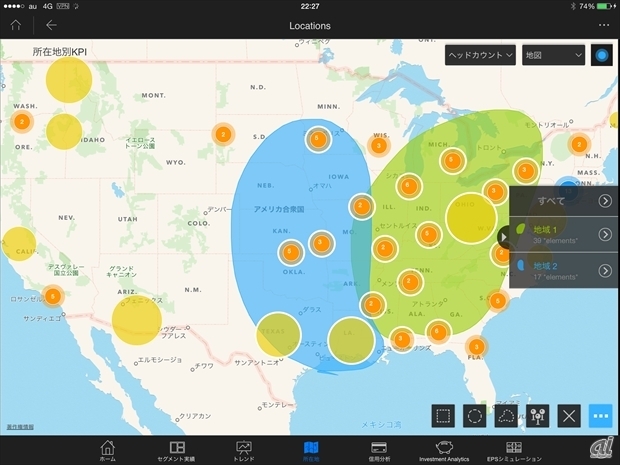
Task: Tap the battery indicator in status bar
Action: [605, 6]
